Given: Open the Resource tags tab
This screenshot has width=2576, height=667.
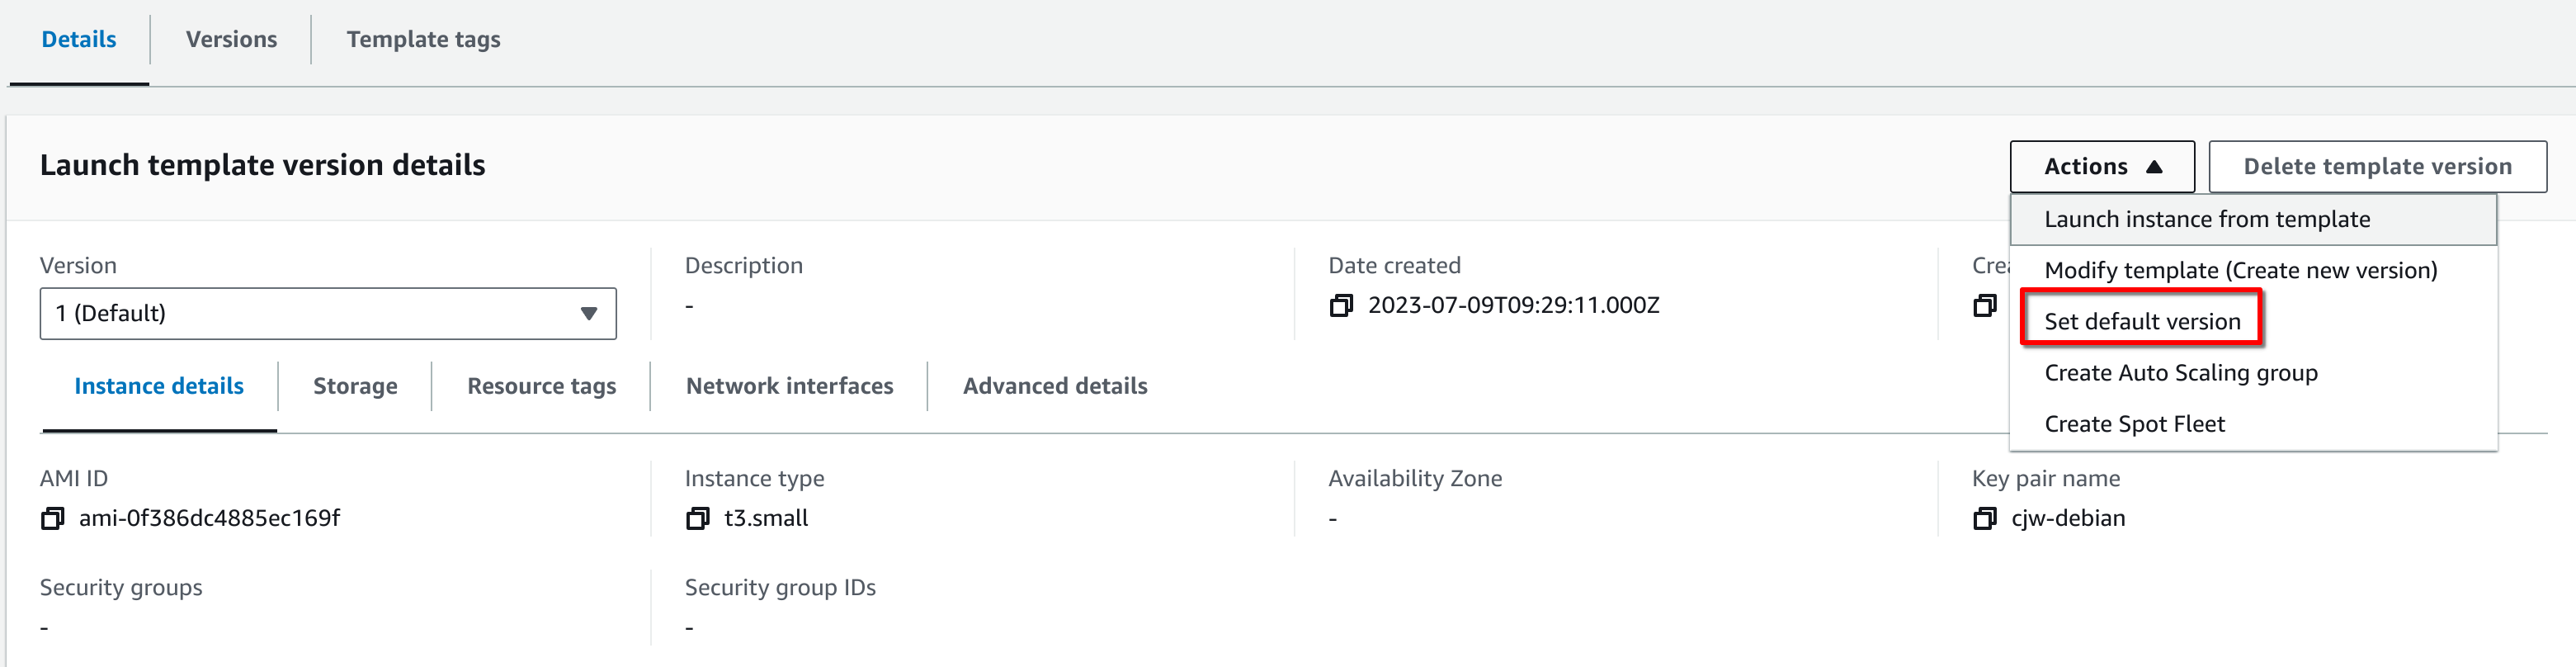Looking at the screenshot, I should click(541, 386).
